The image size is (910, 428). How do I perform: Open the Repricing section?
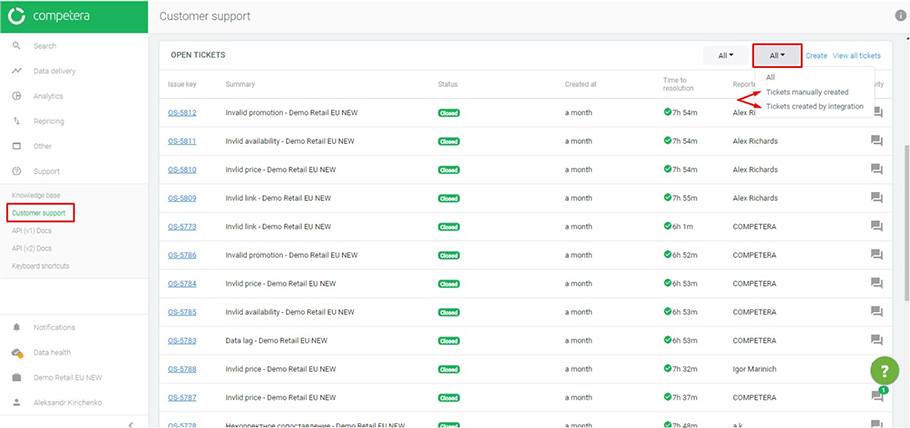[49, 121]
